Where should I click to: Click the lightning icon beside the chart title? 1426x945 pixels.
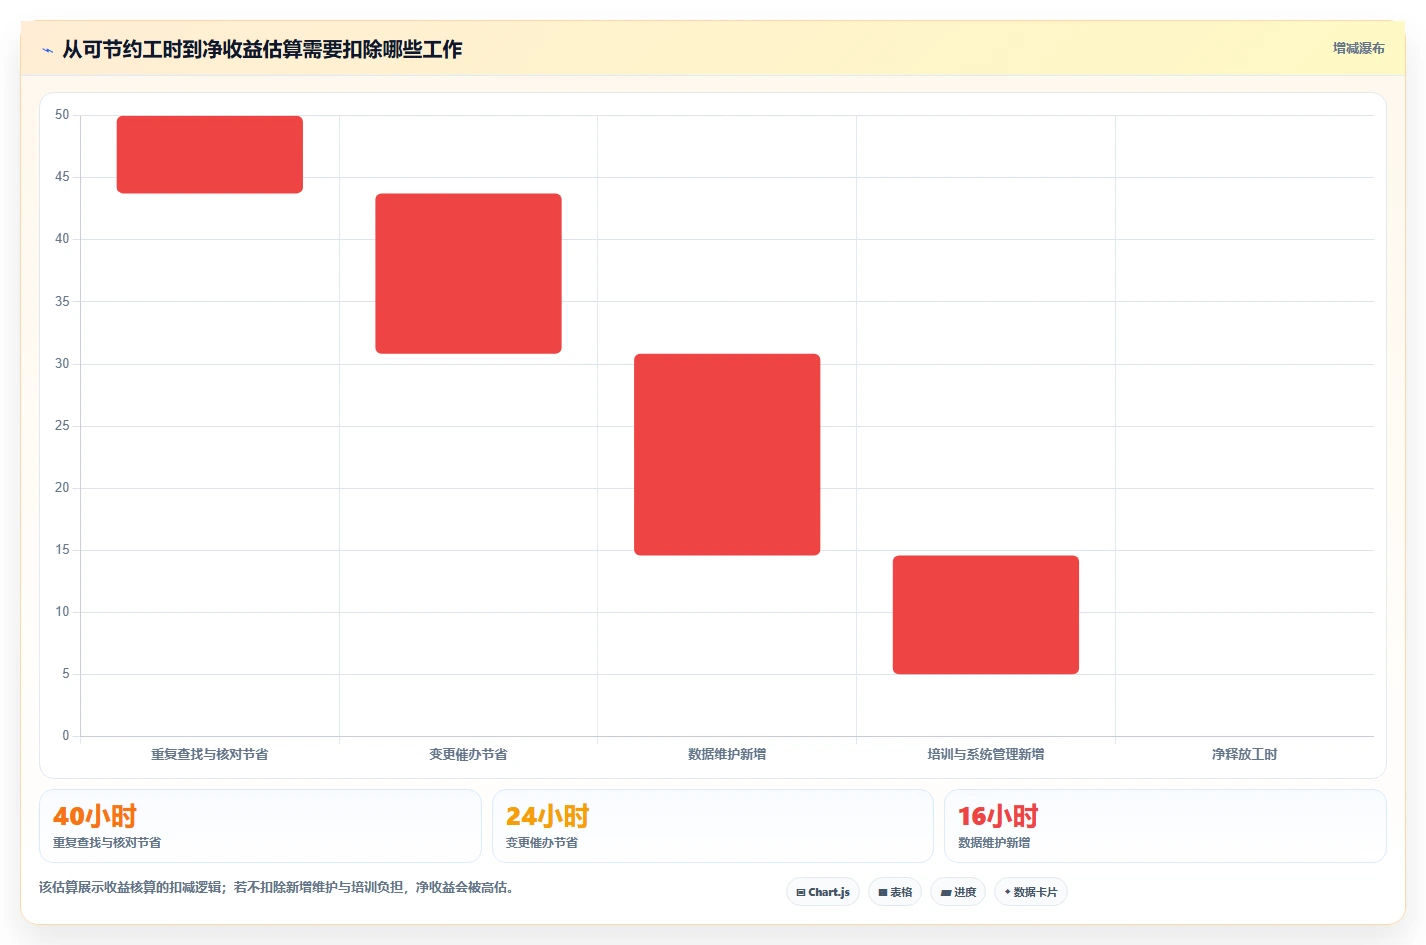(x=47, y=50)
